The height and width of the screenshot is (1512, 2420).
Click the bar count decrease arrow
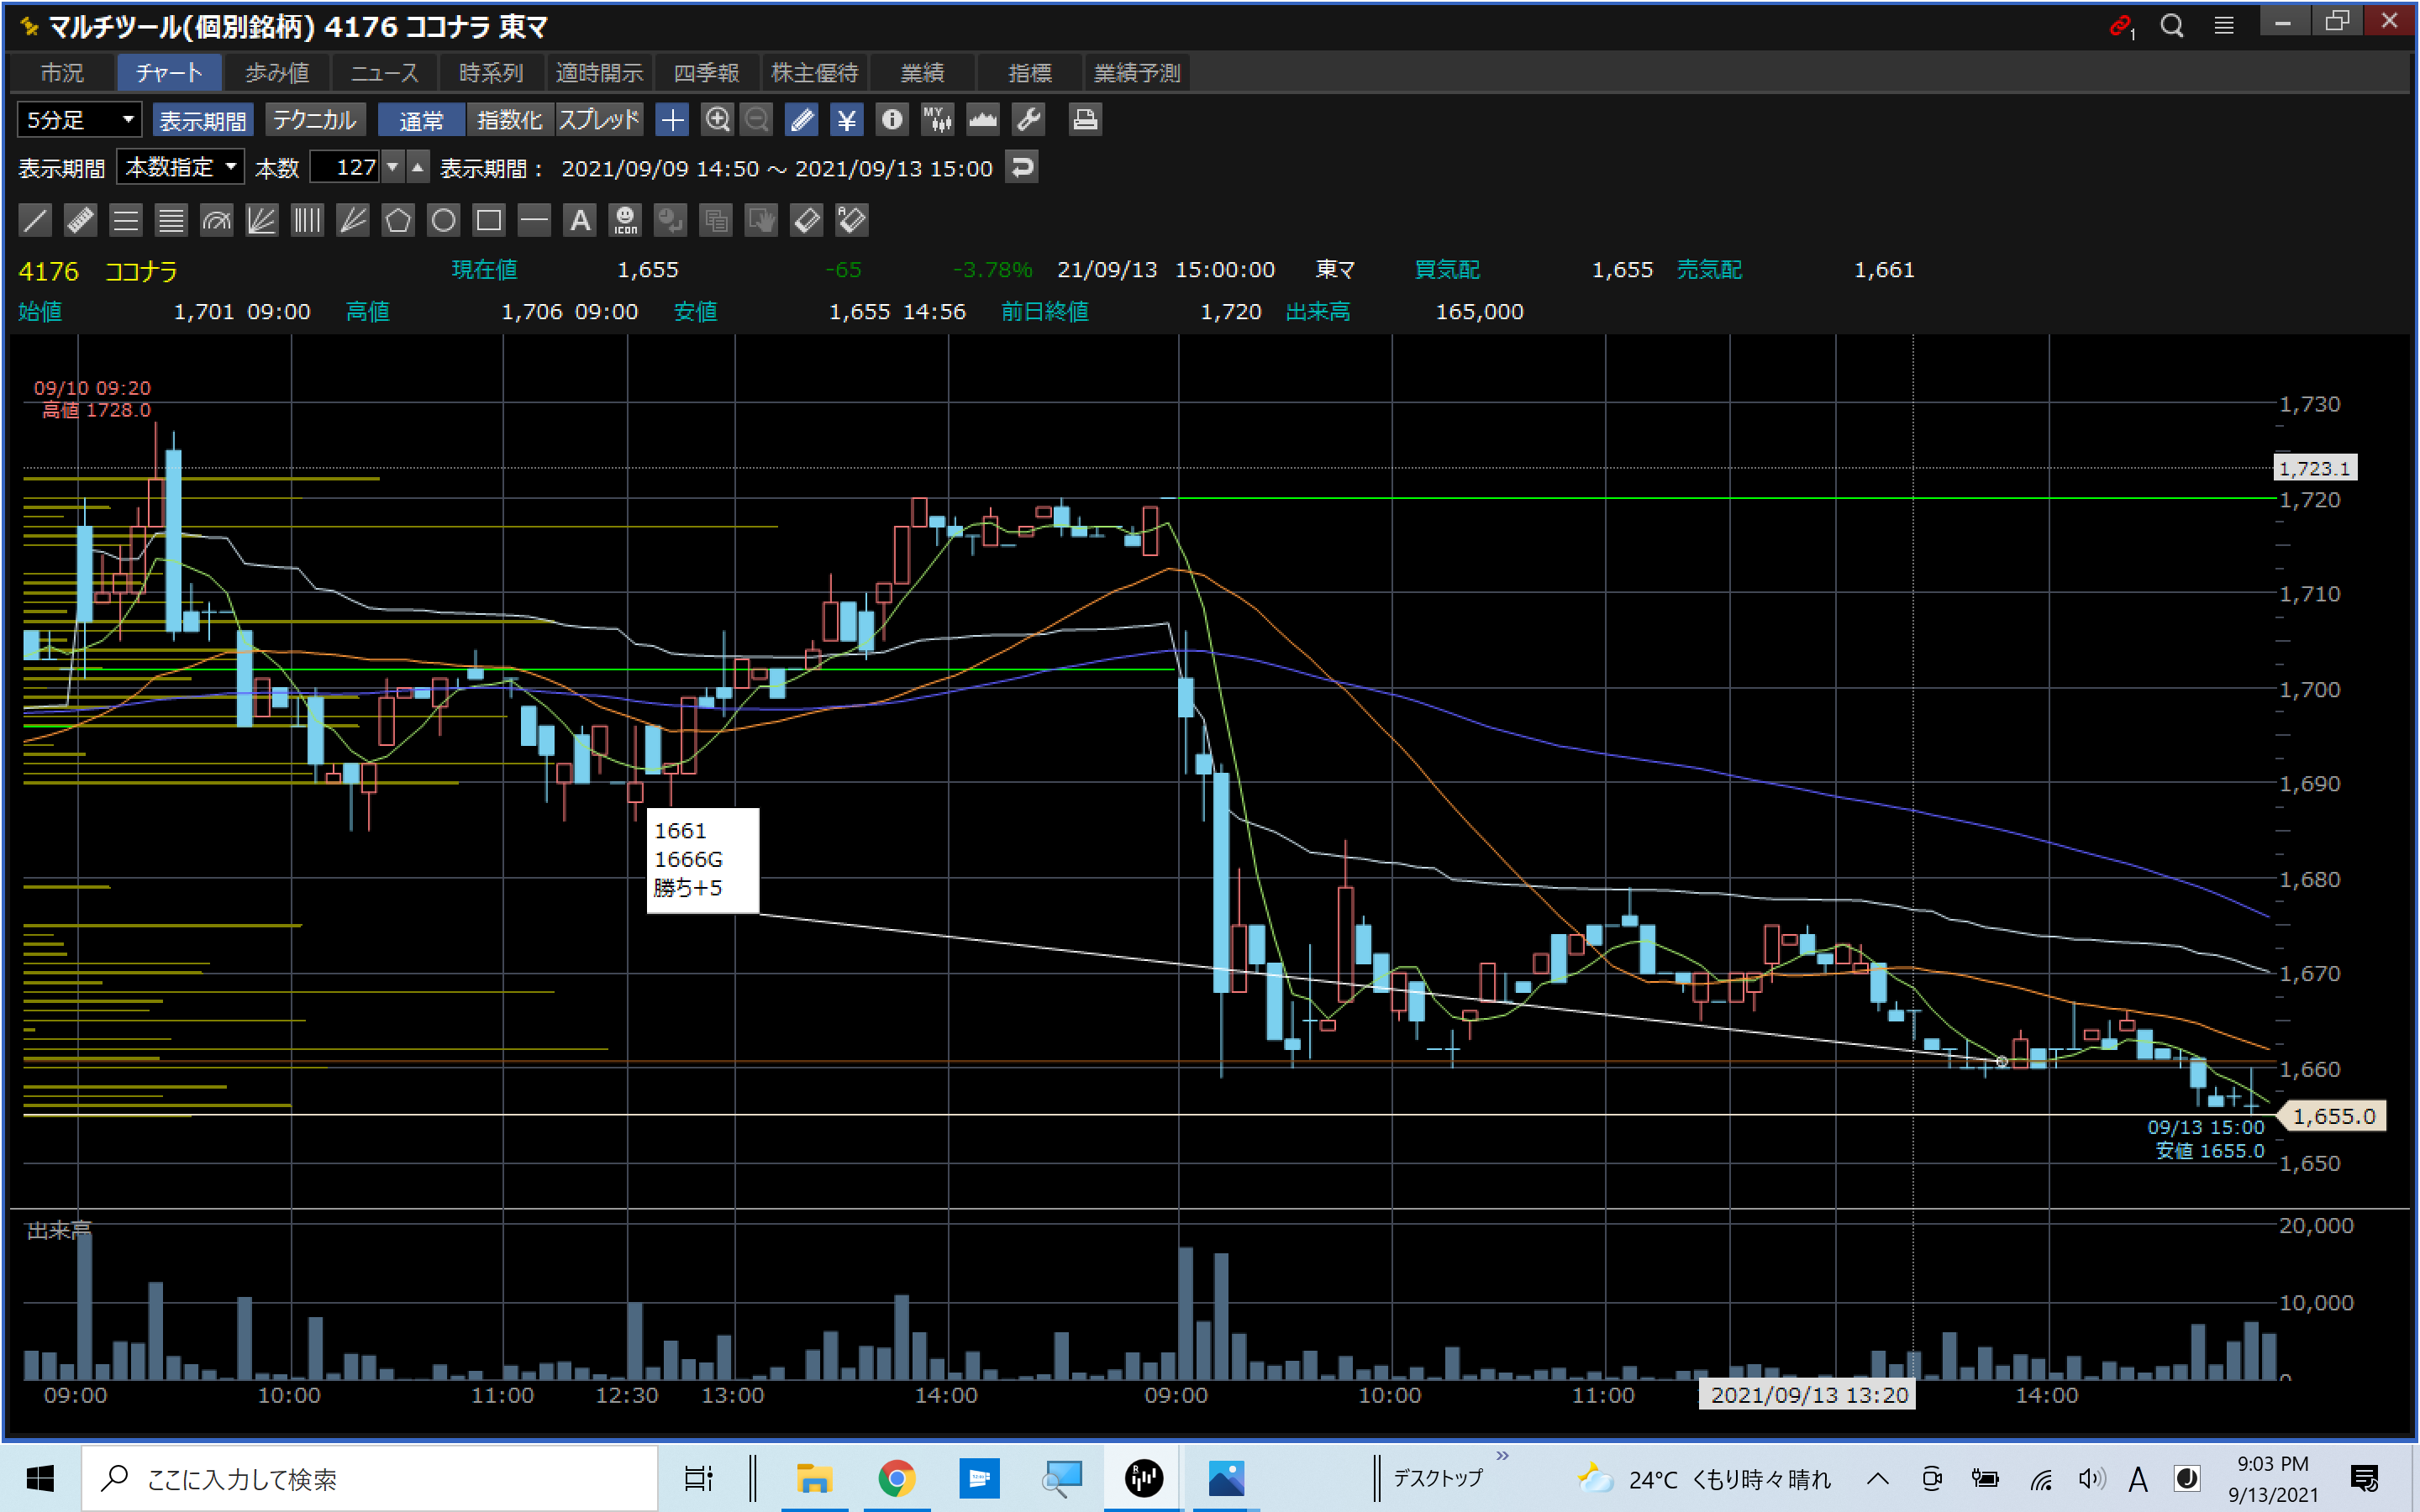pyautogui.click(x=393, y=167)
